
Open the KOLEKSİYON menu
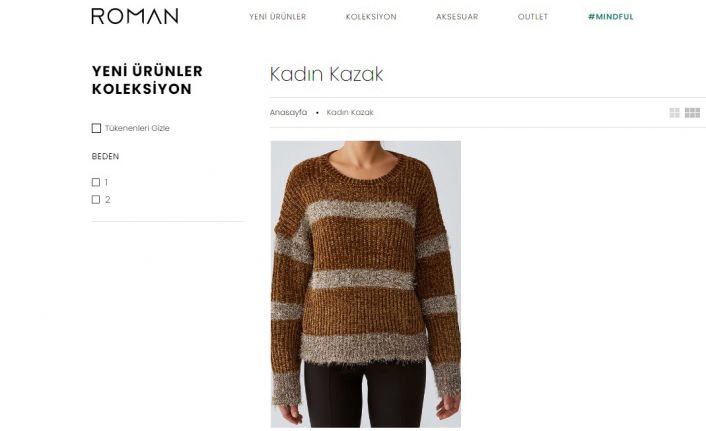click(371, 17)
